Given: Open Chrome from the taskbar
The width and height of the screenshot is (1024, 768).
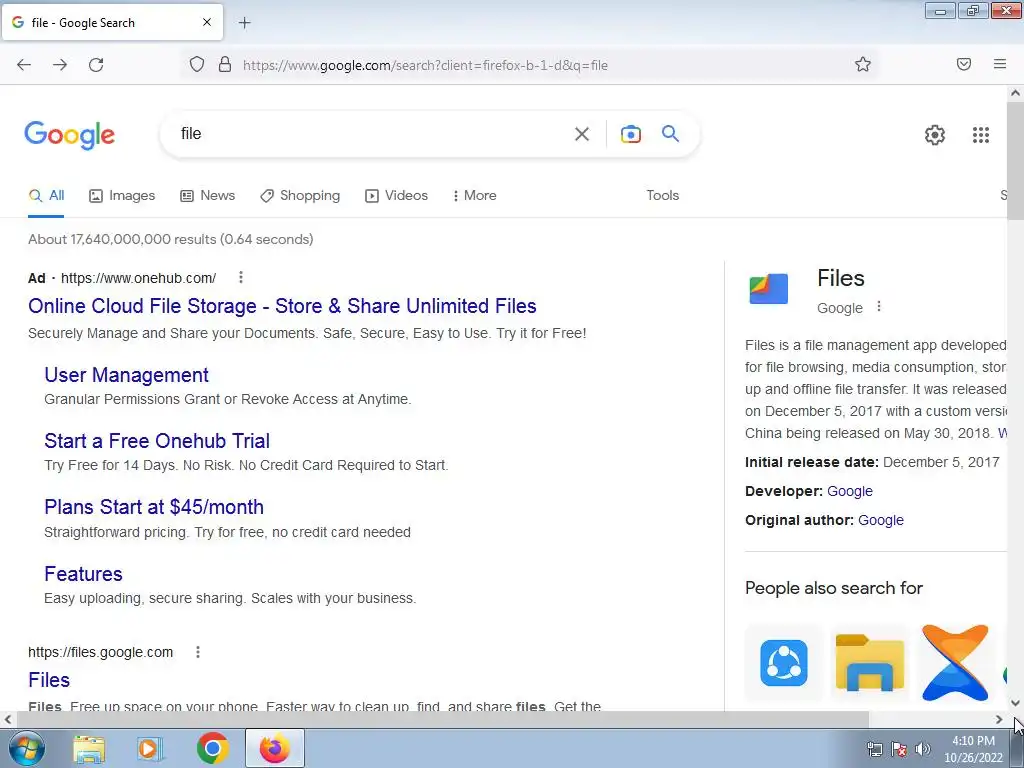Looking at the screenshot, I should tap(212, 748).
